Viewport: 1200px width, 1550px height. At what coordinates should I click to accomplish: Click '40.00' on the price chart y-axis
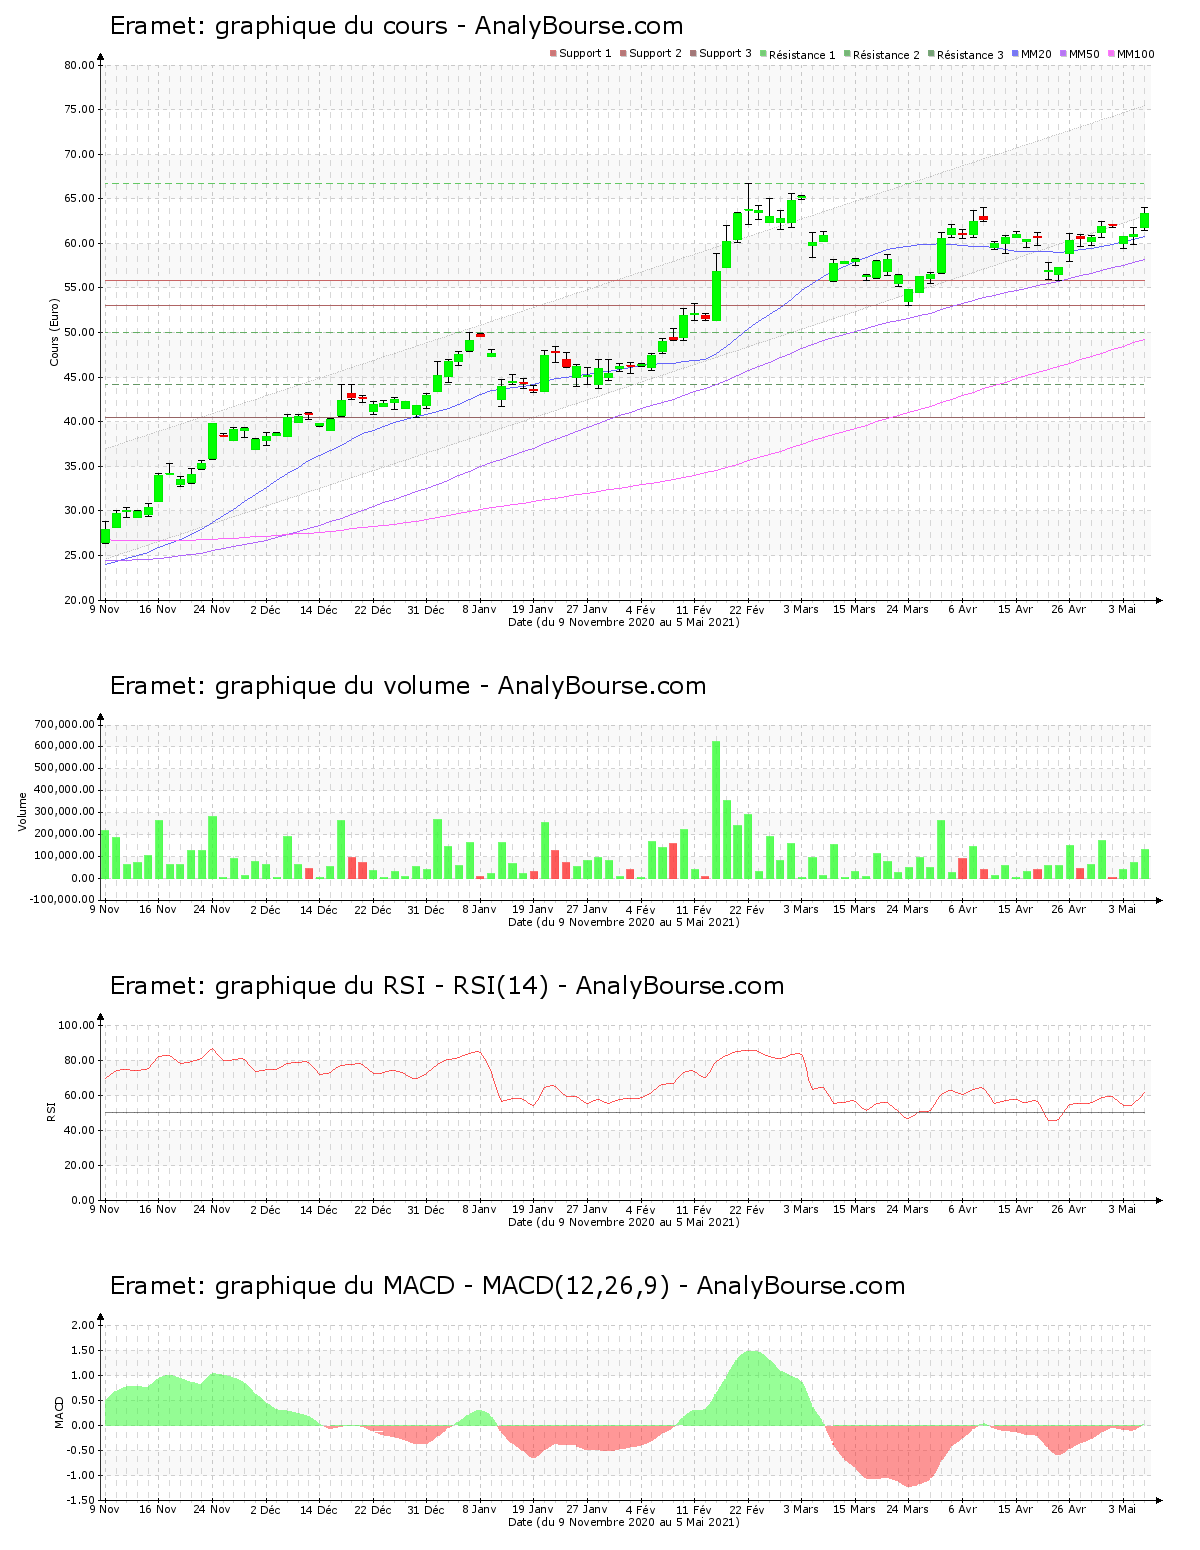[79, 422]
